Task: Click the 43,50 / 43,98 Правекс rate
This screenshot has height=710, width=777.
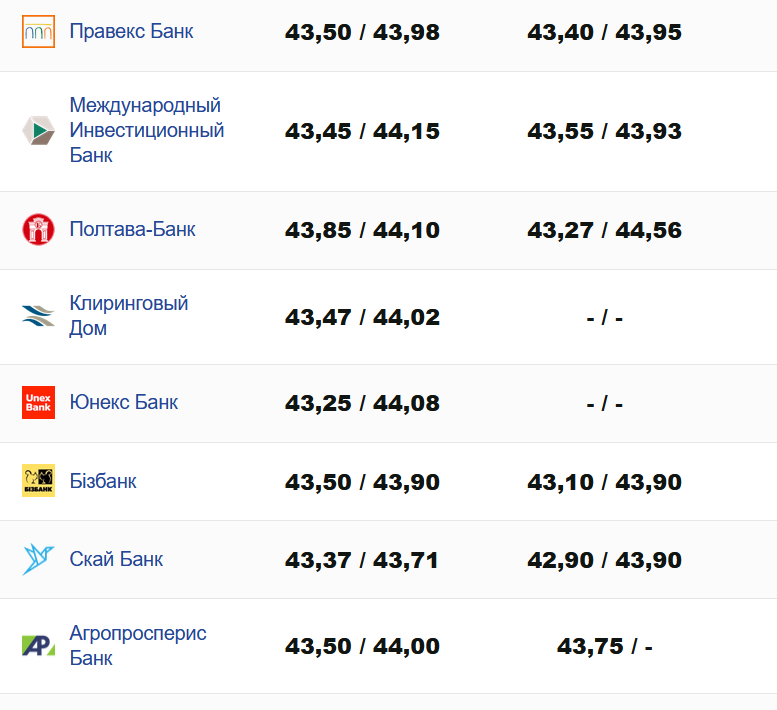Action: click(362, 33)
